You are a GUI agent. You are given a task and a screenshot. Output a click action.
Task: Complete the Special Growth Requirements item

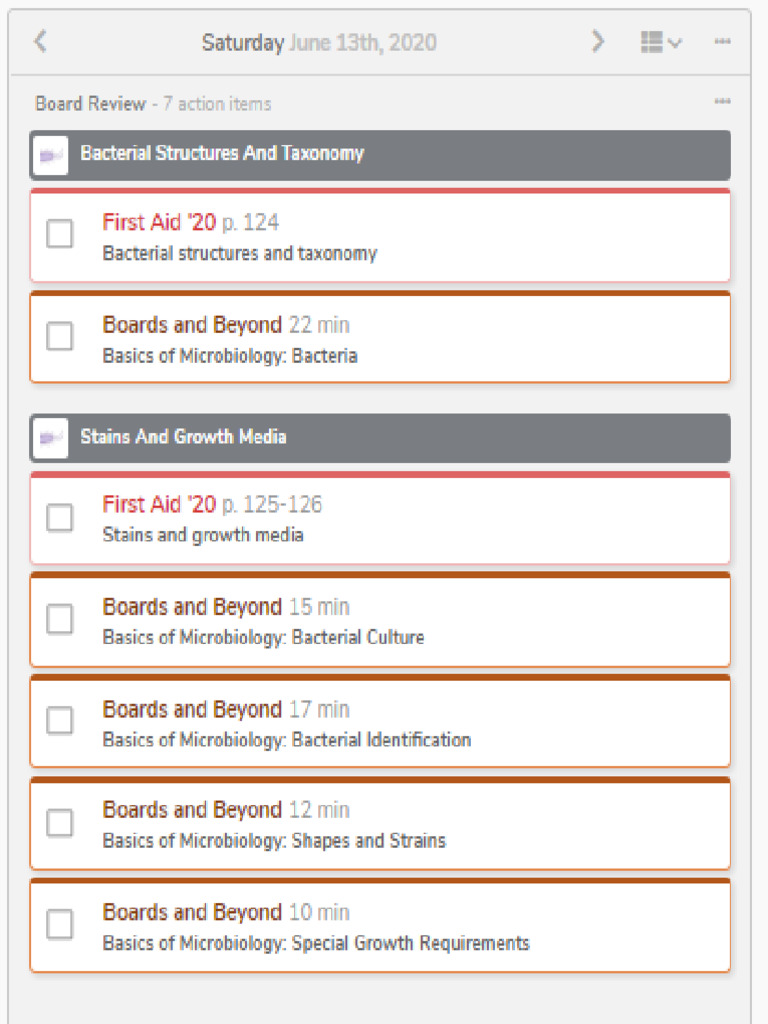(60, 924)
